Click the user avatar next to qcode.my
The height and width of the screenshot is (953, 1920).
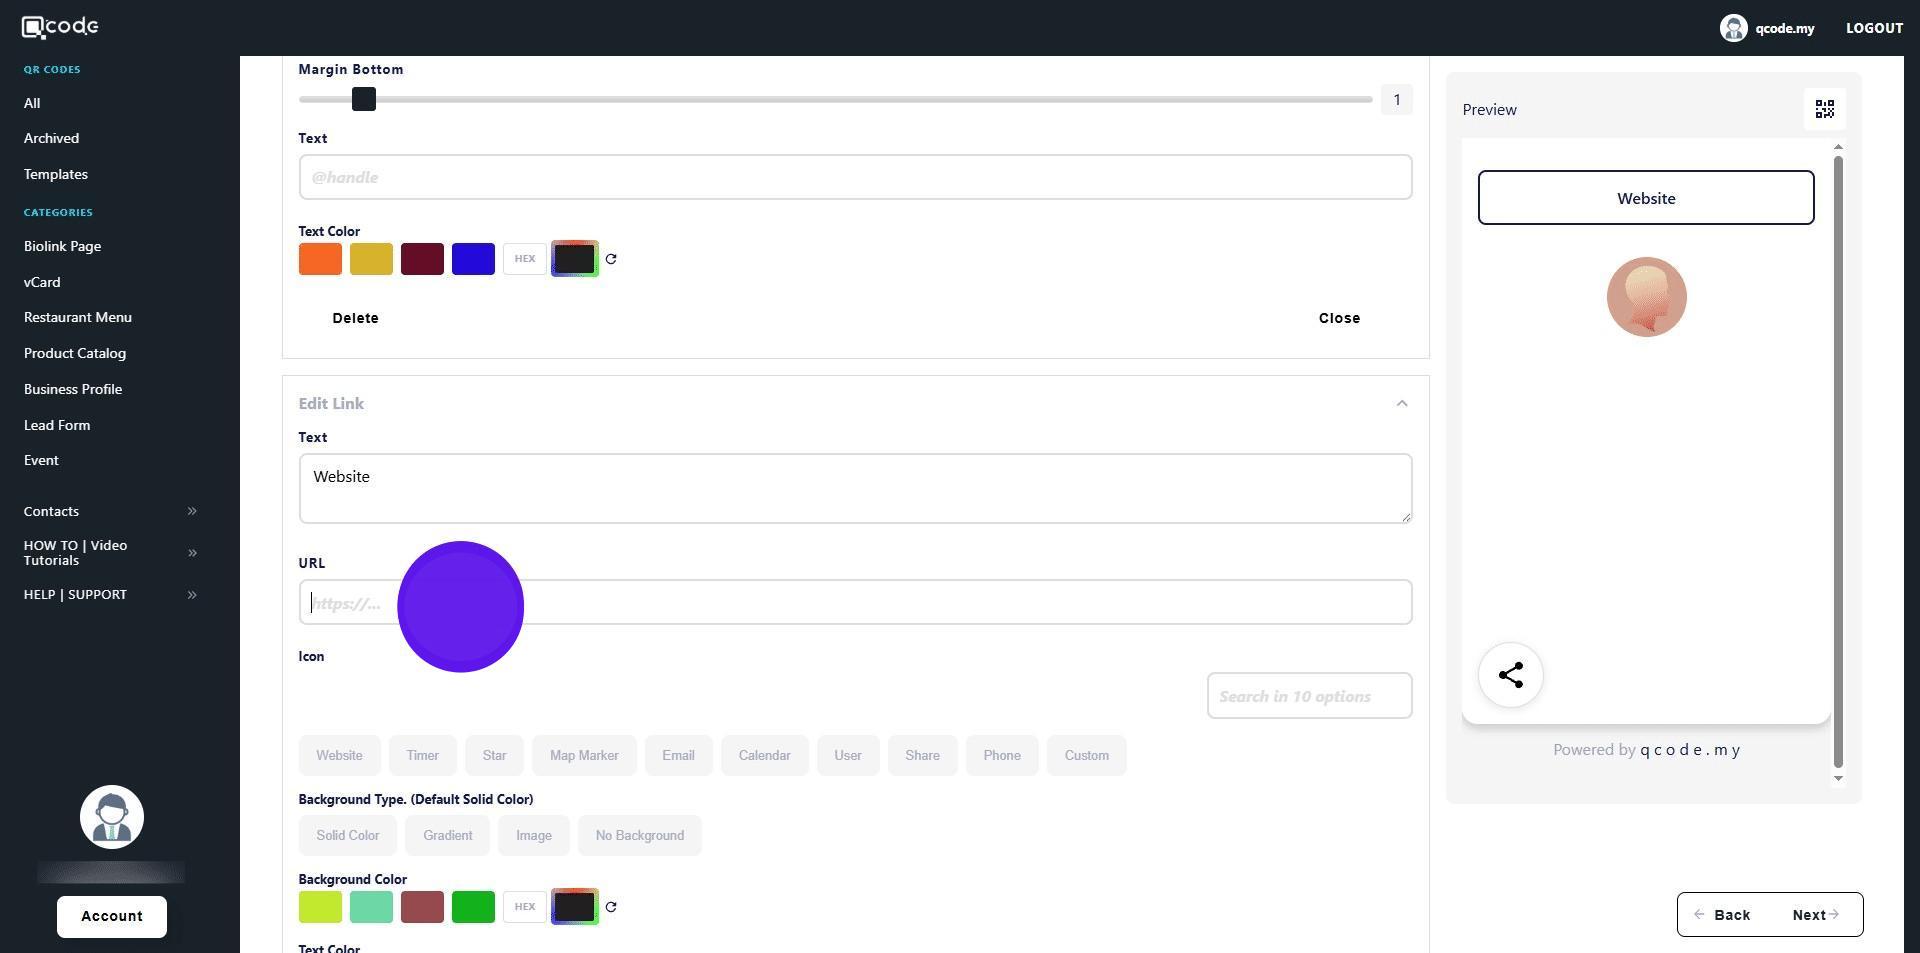(x=1733, y=28)
